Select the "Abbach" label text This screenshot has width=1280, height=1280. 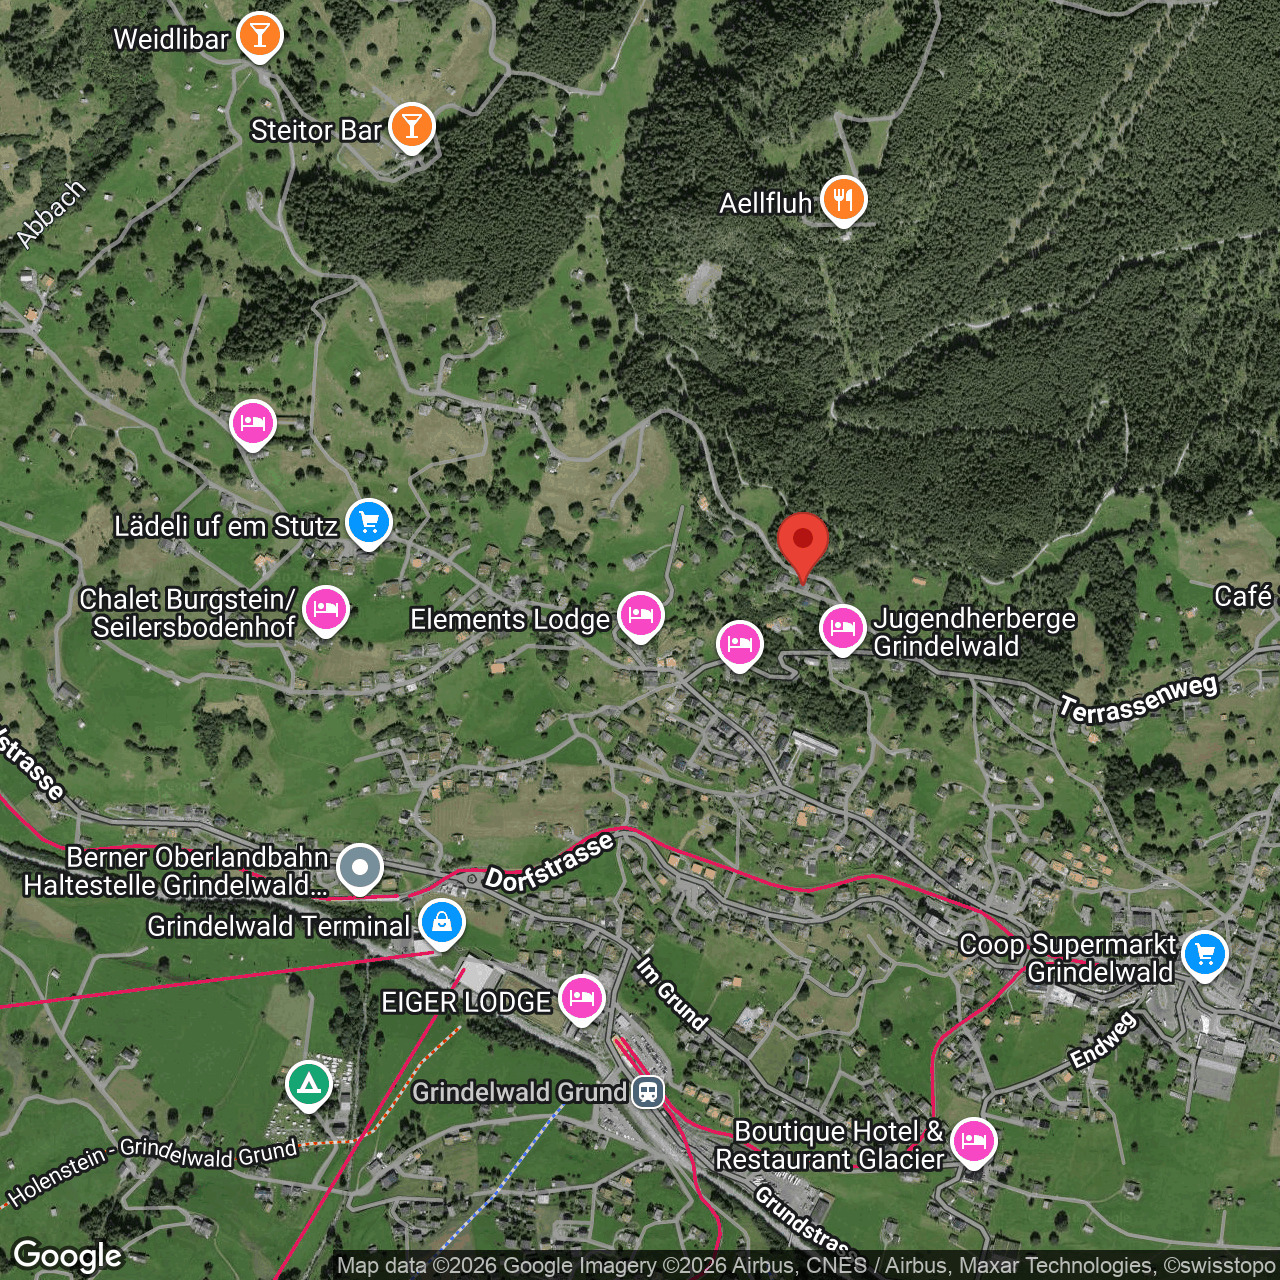(51, 214)
